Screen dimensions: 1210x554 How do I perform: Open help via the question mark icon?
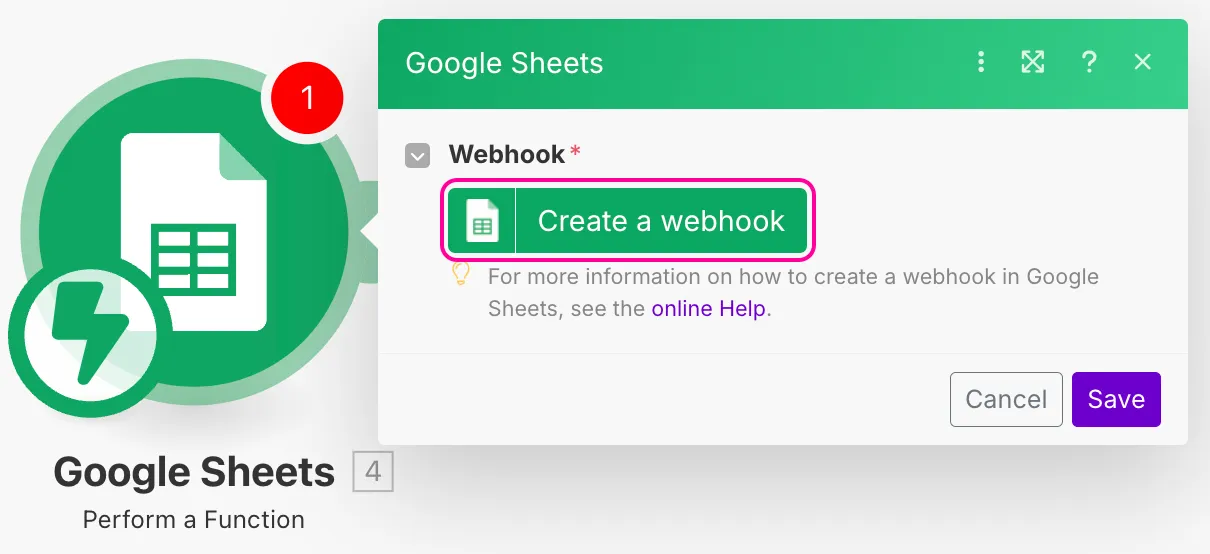click(1089, 63)
